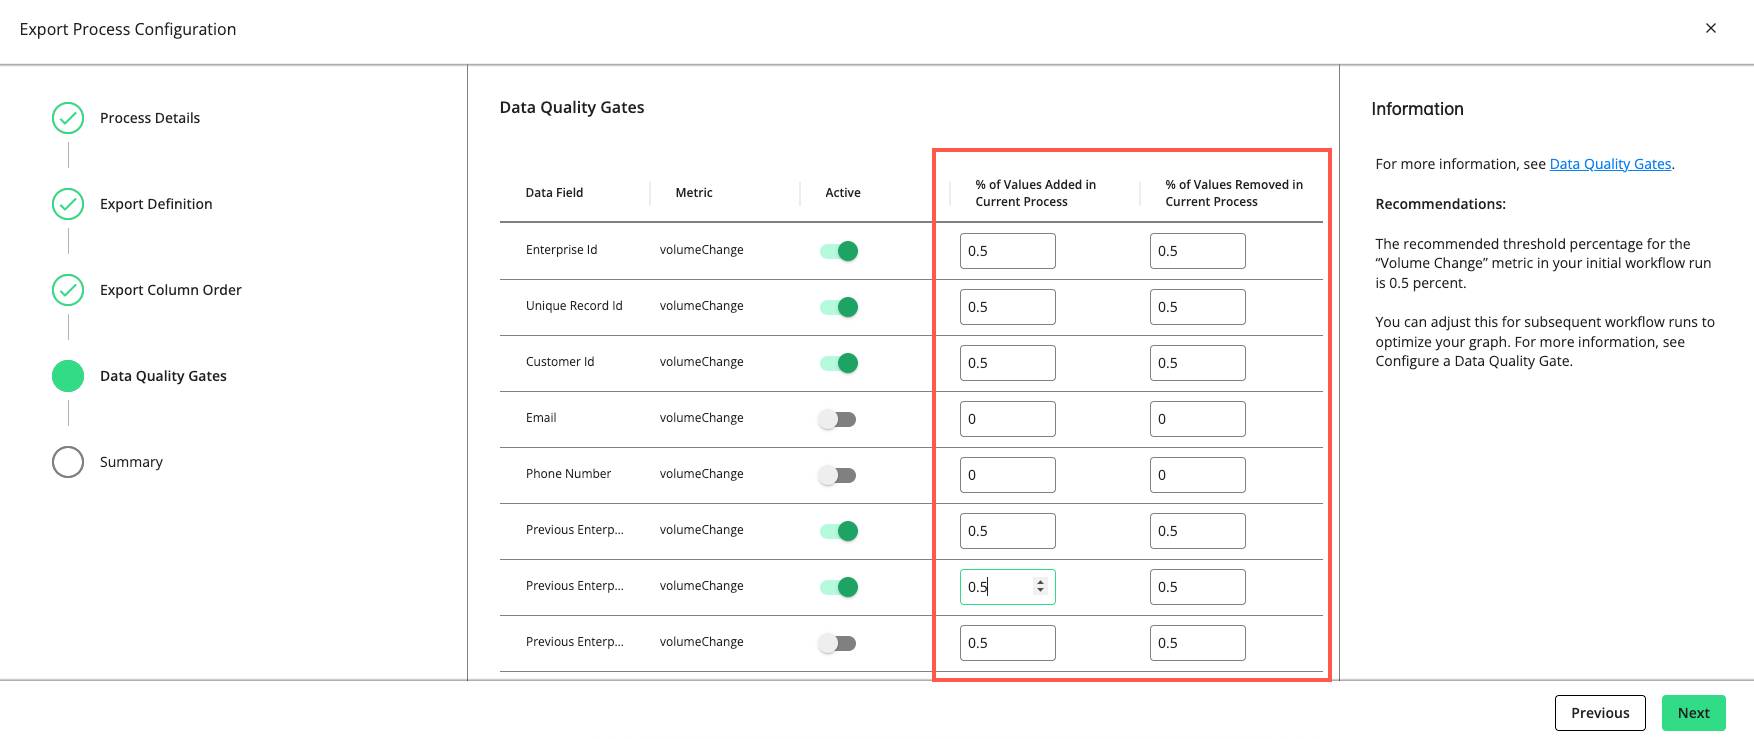Viewport: 1754px width, 739px height.
Task: Click the Export Definition checkmark step icon
Action: [68, 204]
